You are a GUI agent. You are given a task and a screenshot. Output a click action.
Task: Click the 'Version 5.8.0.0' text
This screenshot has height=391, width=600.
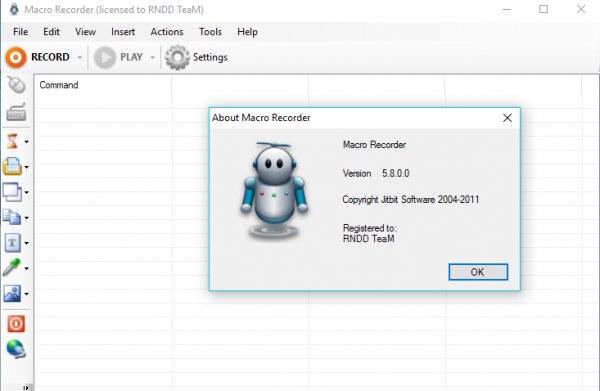(x=376, y=173)
